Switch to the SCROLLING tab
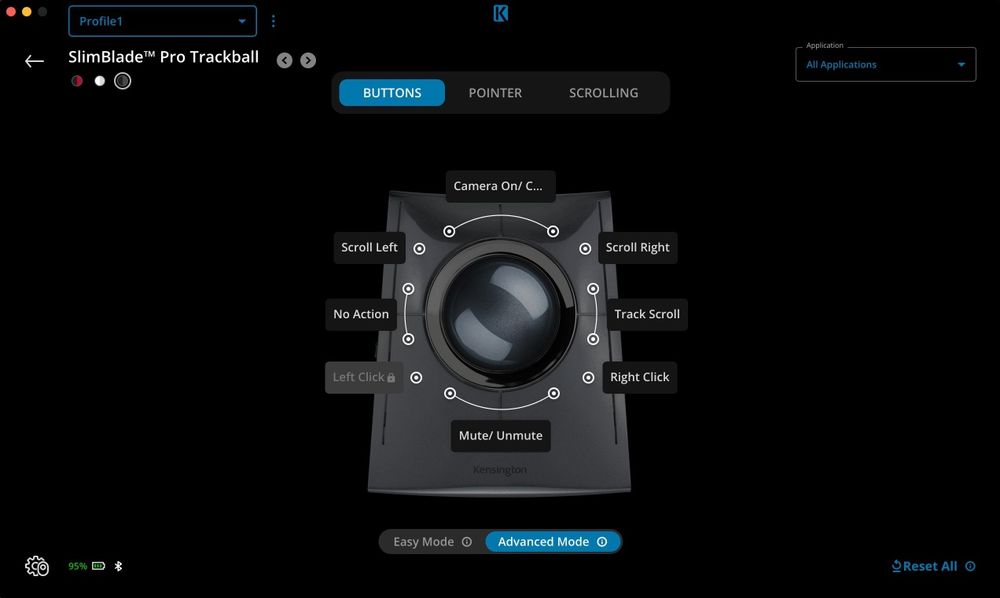The height and width of the screenshot is (598, 1000). pos(603,92)
